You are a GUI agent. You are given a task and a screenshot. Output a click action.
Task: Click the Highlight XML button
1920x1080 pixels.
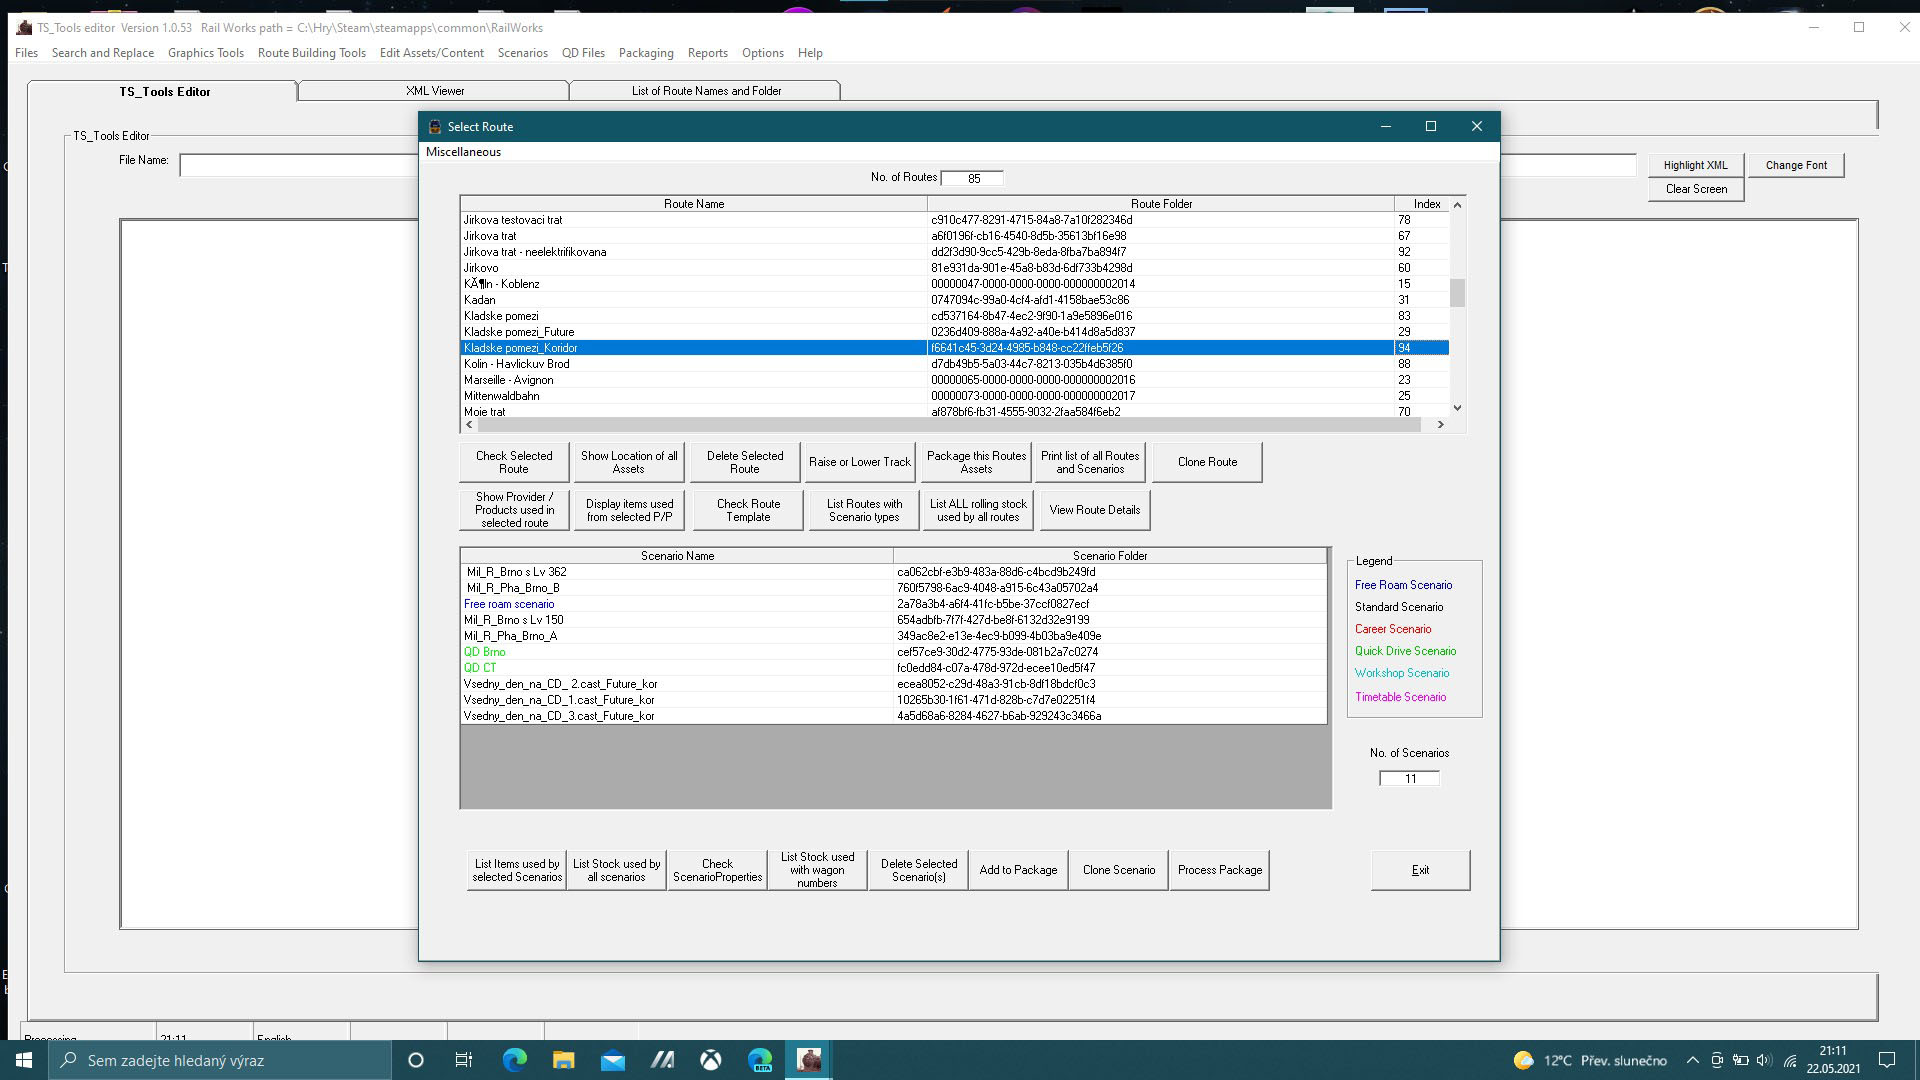pos(1696,165)
